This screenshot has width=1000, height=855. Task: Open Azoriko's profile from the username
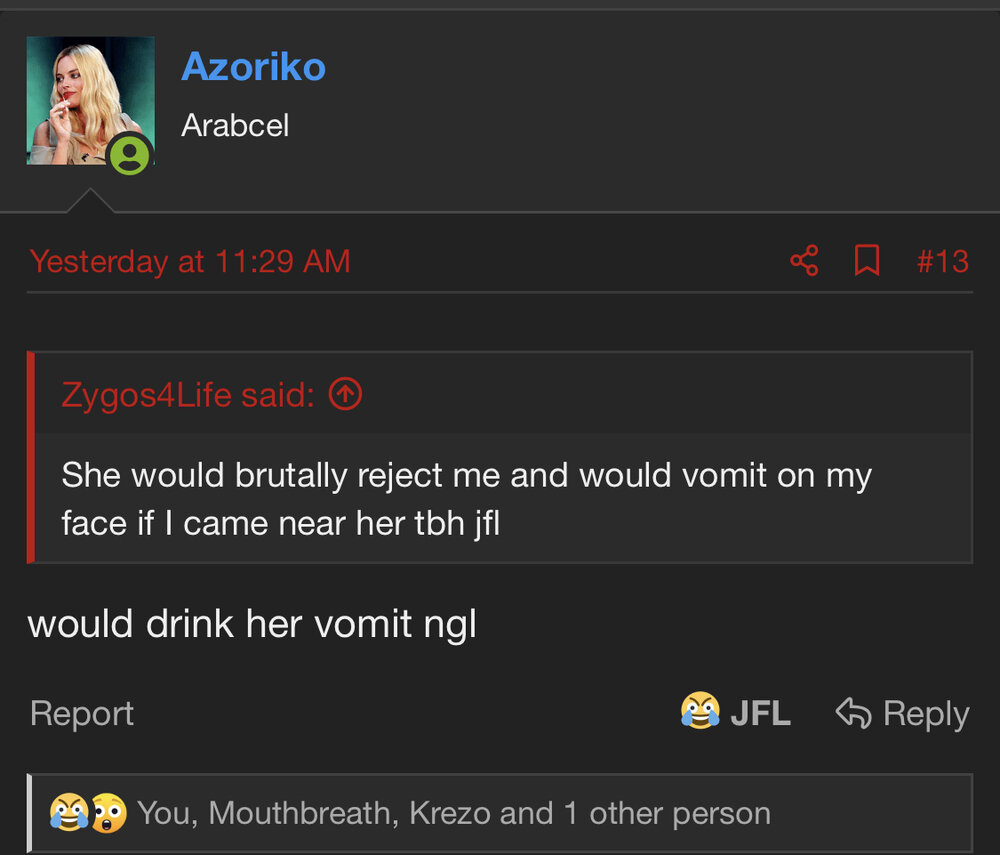(253, 66)
